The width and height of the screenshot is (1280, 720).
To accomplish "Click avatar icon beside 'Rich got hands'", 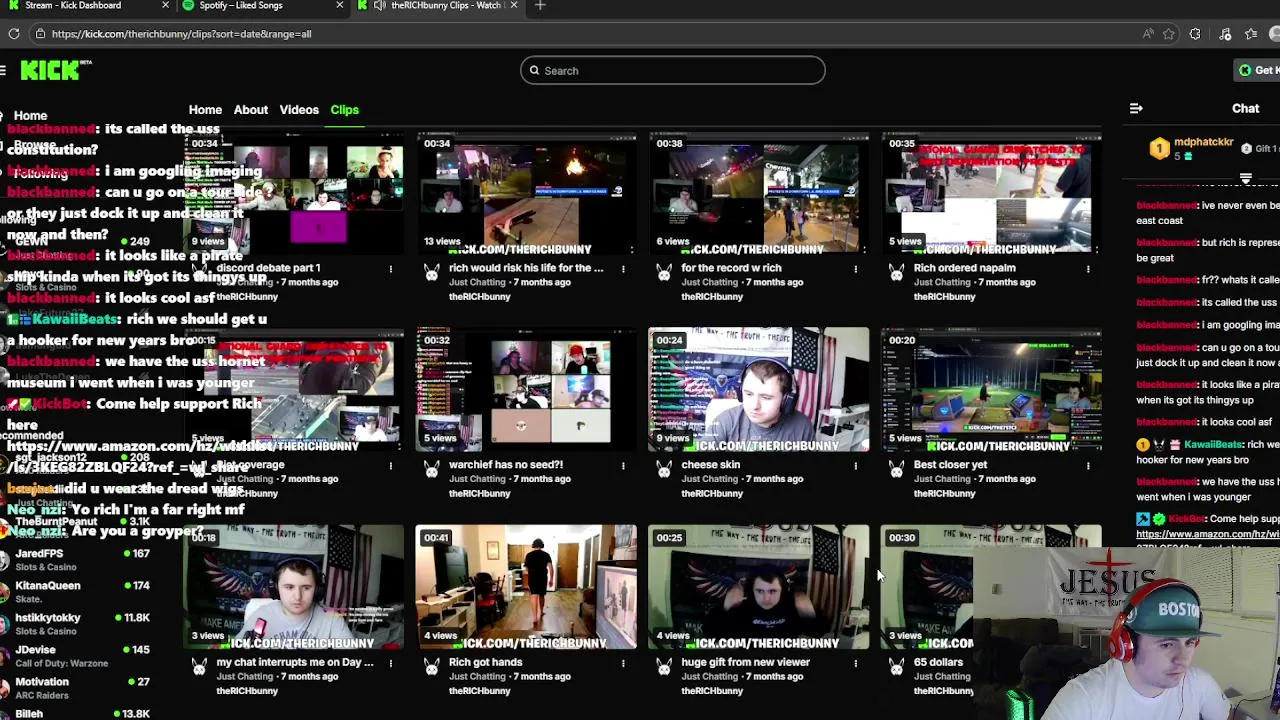I will [431, 666].
